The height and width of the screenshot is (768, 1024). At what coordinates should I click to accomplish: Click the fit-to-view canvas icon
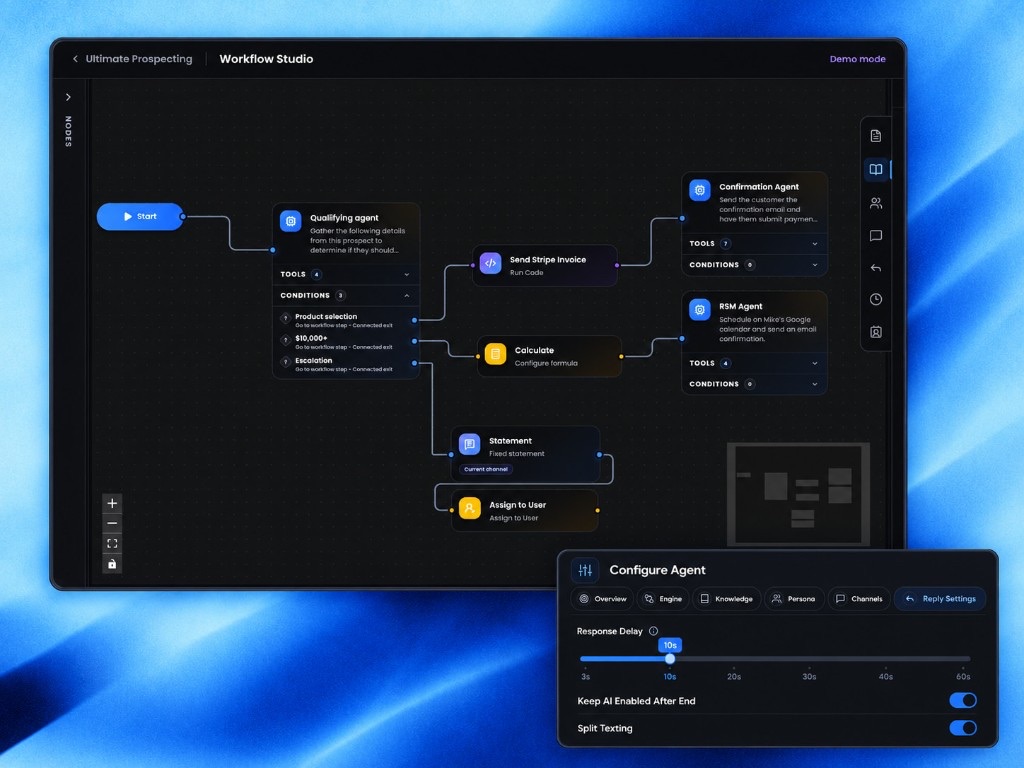(112, 543)
